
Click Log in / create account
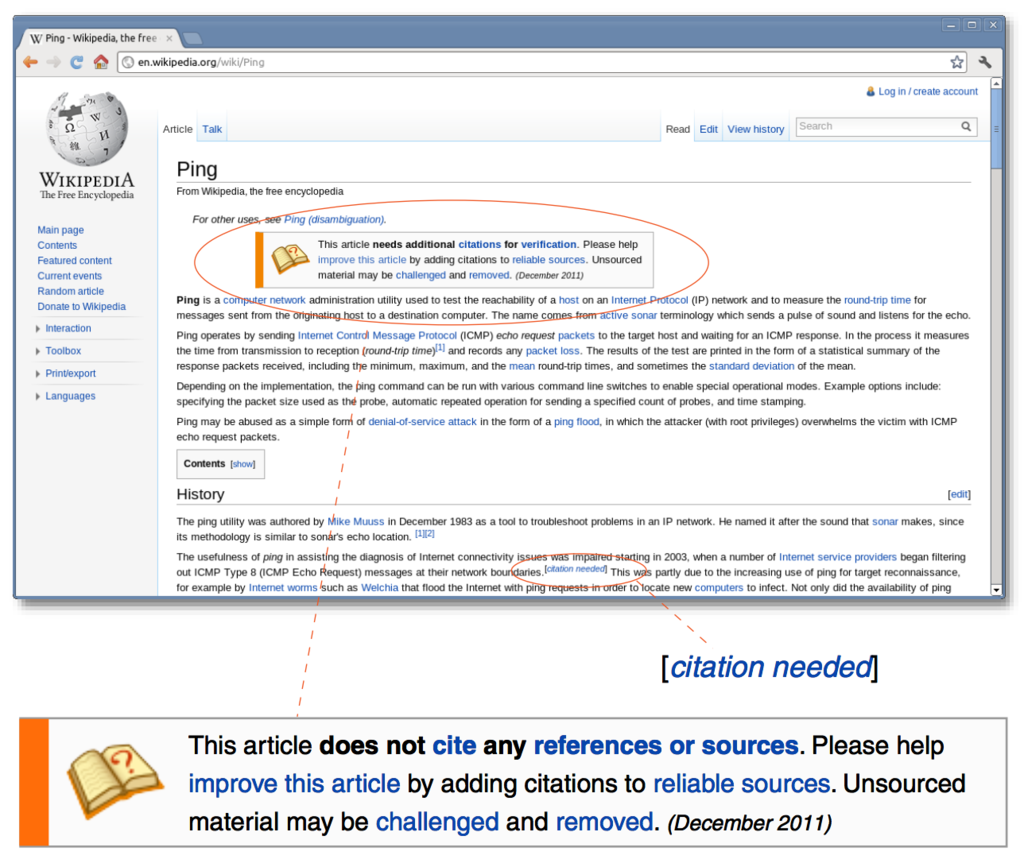[x=927, y=91]
